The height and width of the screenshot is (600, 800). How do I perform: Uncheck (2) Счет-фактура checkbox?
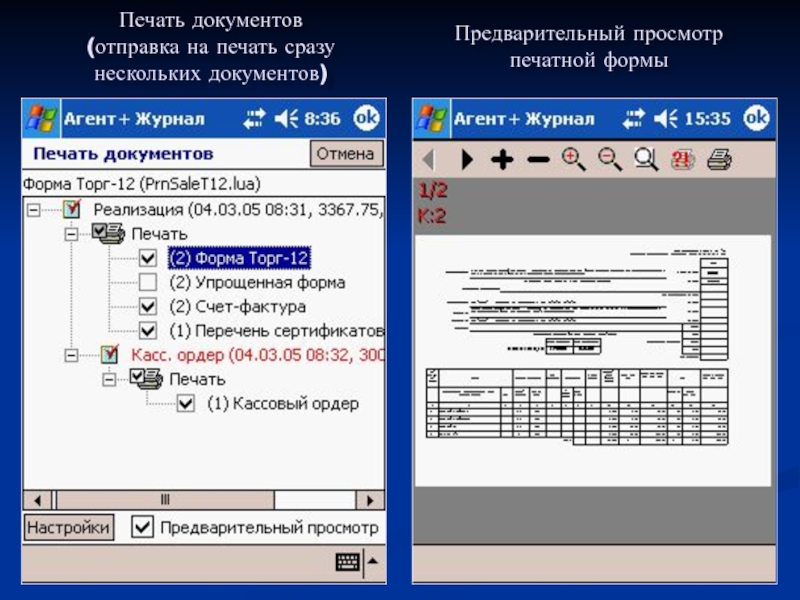tap(148, 307)
